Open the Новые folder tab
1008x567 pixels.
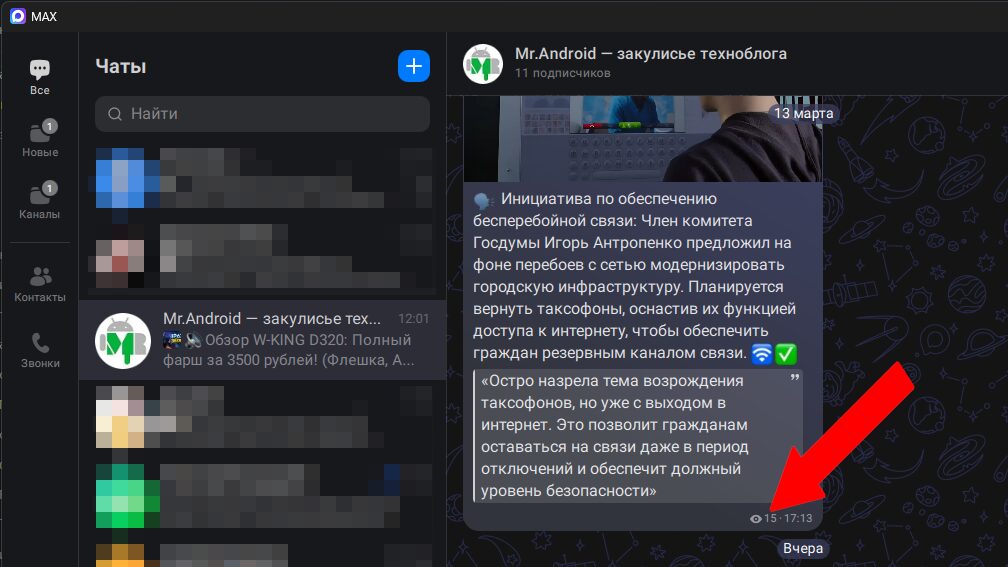click(x=40, y=138)
